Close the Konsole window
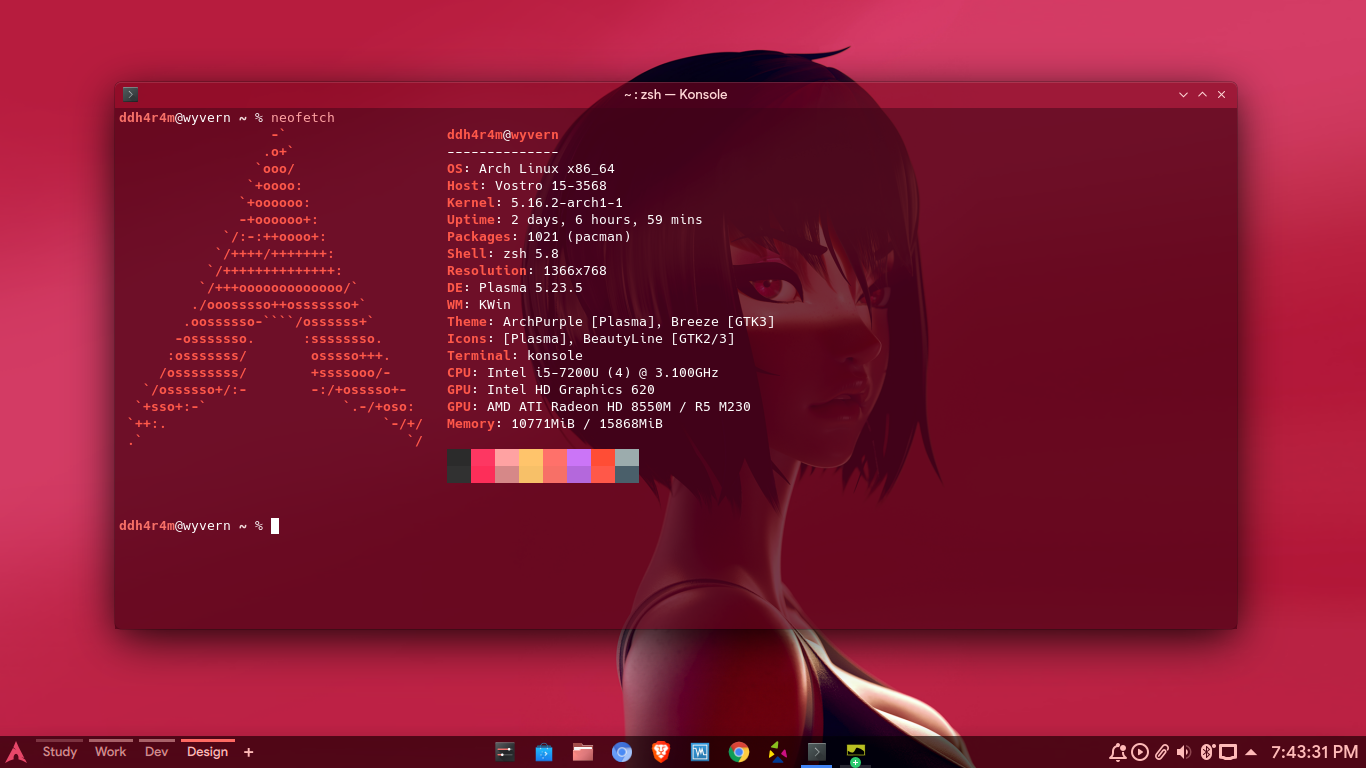 [1221, 94]
